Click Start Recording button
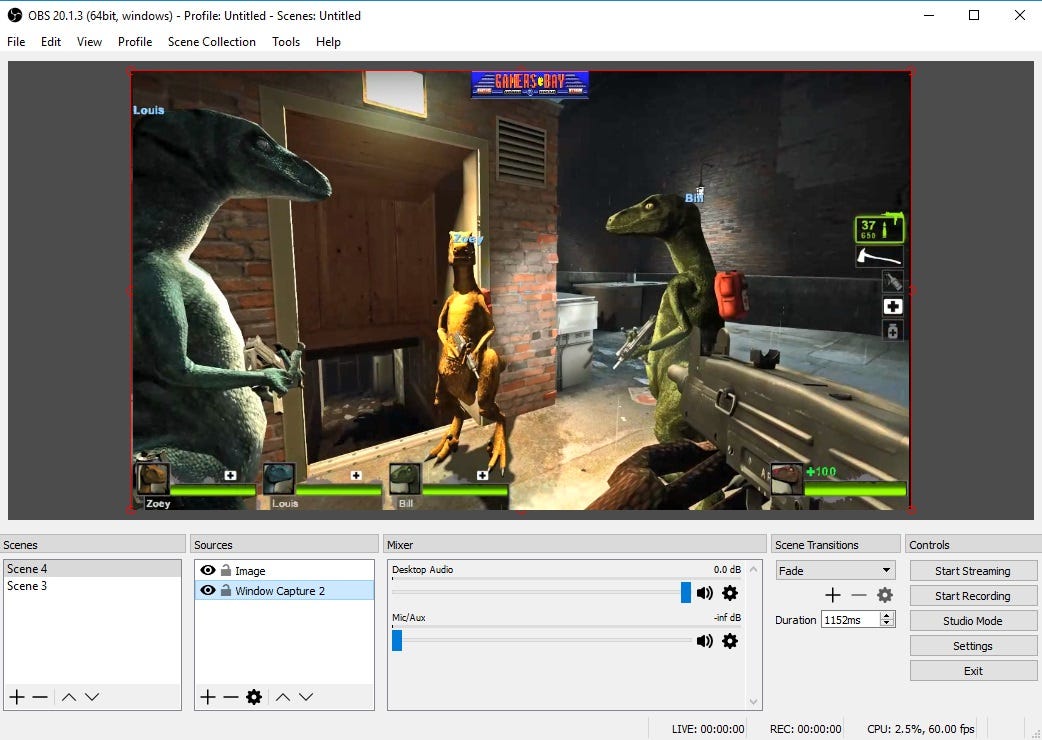 point(973,596)
